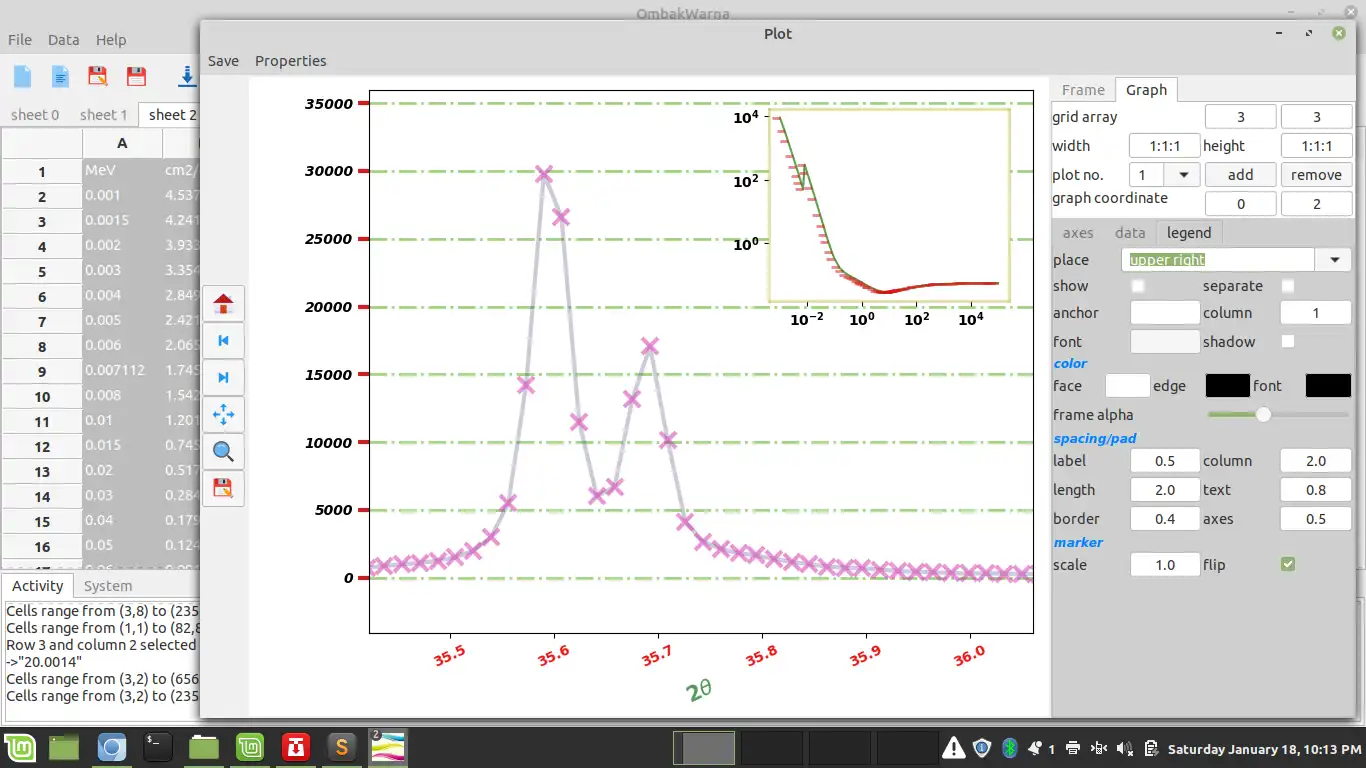Switch to the axes sub-tab
This screenshot has height=768, width=1366.
click(x=1077, y=233)
